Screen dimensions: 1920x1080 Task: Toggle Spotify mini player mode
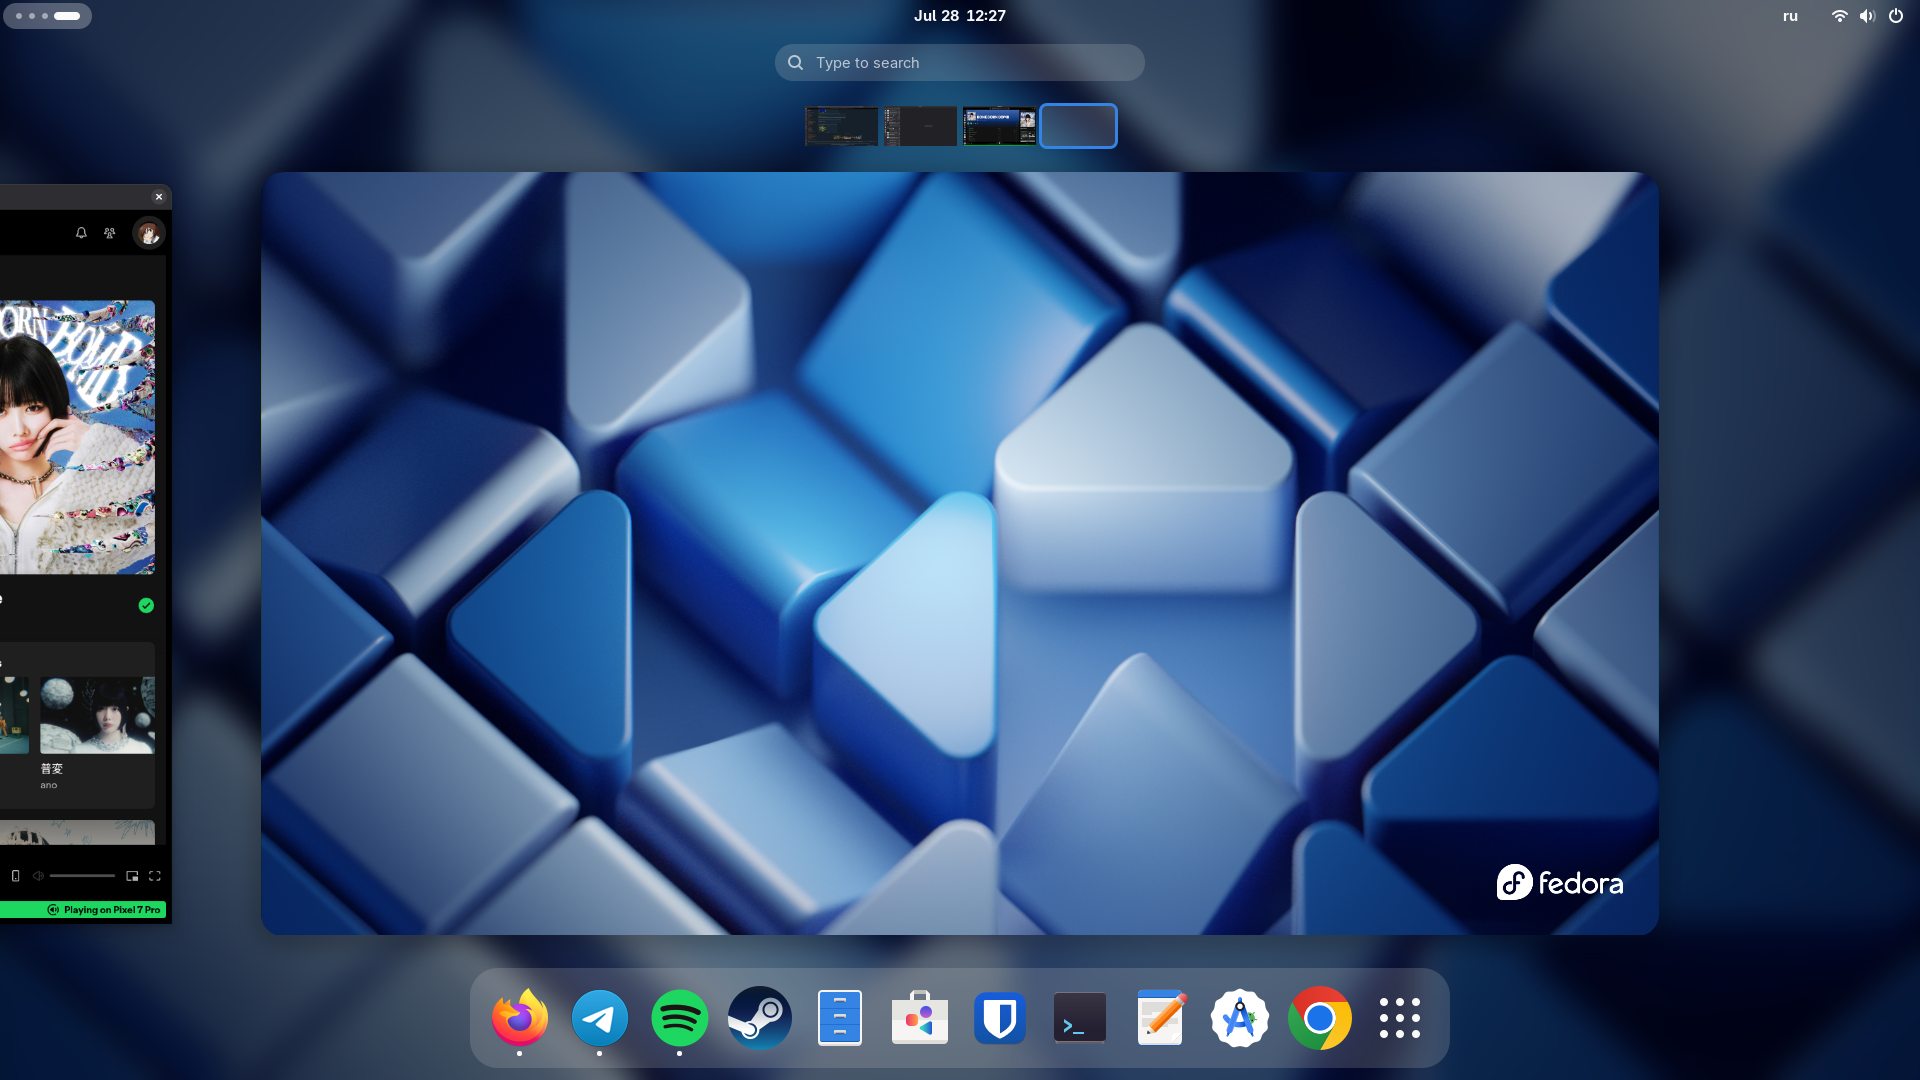point(132,876)
